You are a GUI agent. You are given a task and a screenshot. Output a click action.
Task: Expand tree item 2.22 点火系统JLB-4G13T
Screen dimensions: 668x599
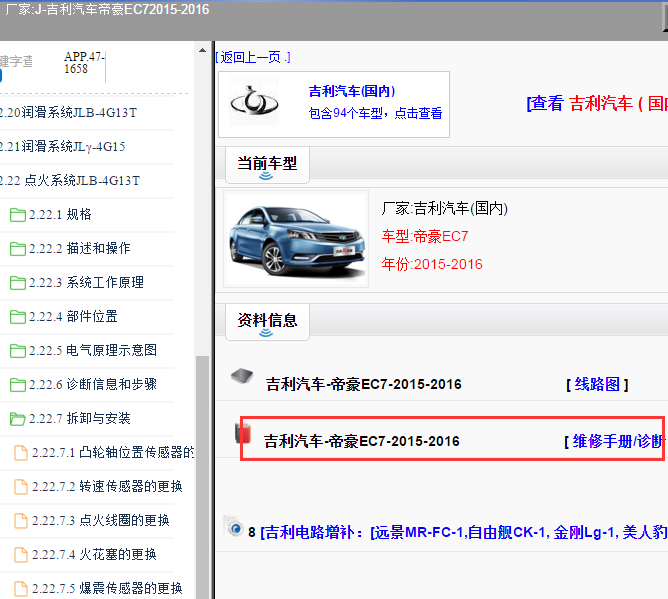pos(70,181)
